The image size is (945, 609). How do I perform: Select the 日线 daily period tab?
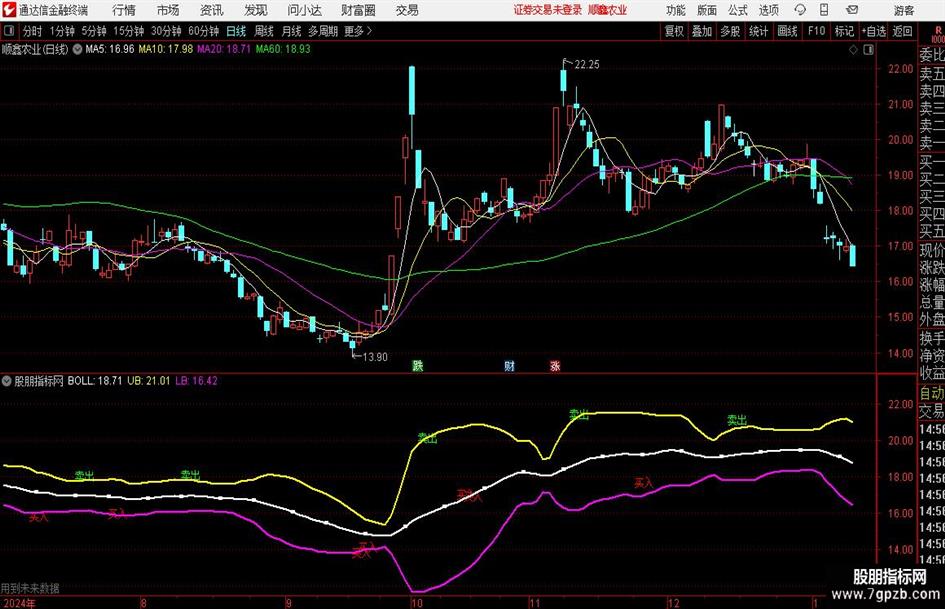point(236,31)
